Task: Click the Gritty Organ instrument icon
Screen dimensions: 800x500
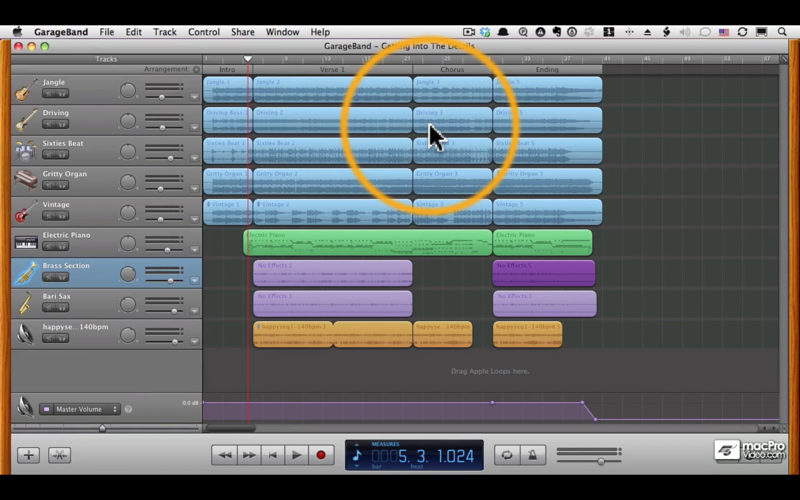Action: pyautogui.click(x=26, y=181)
